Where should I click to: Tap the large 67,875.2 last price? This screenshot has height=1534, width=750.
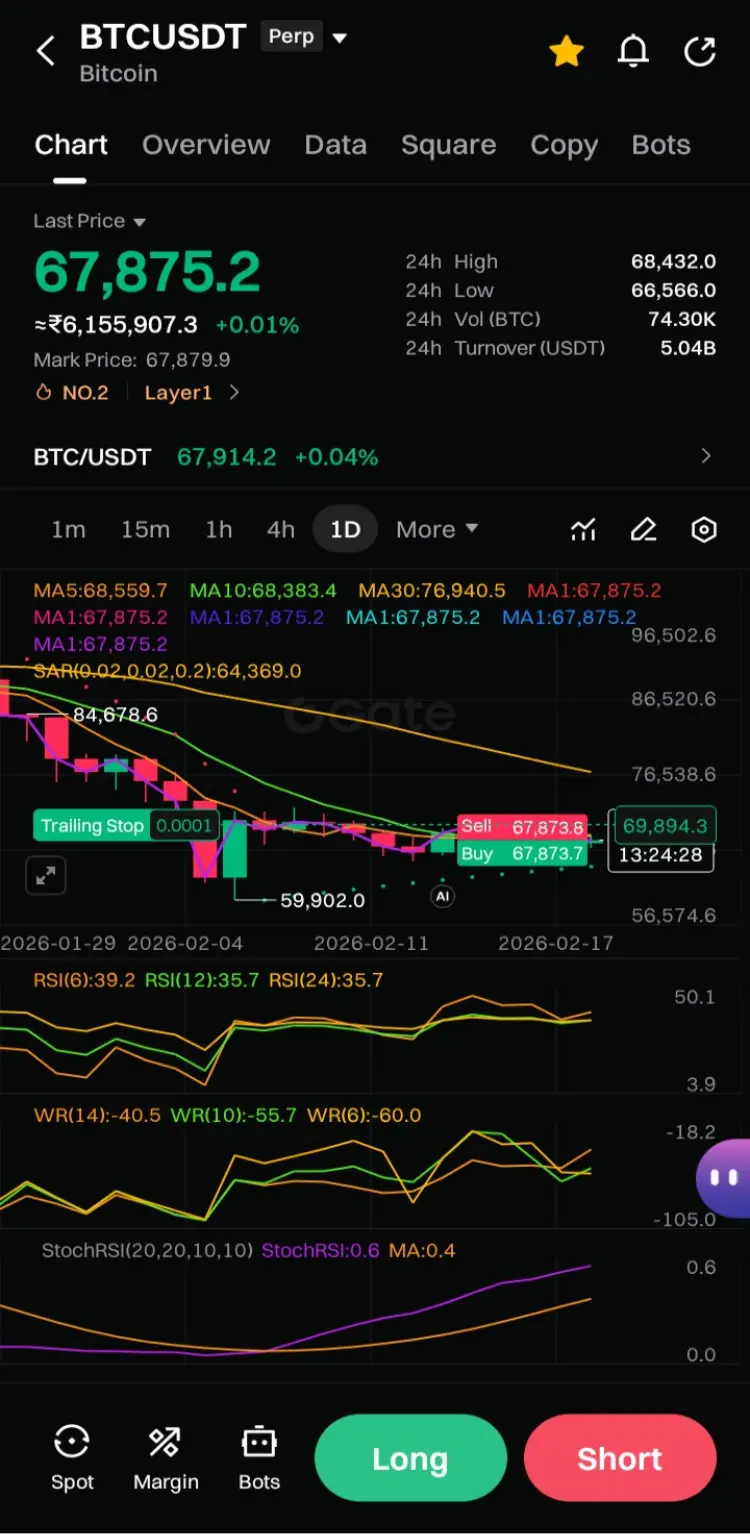click(x=147, y=271)
